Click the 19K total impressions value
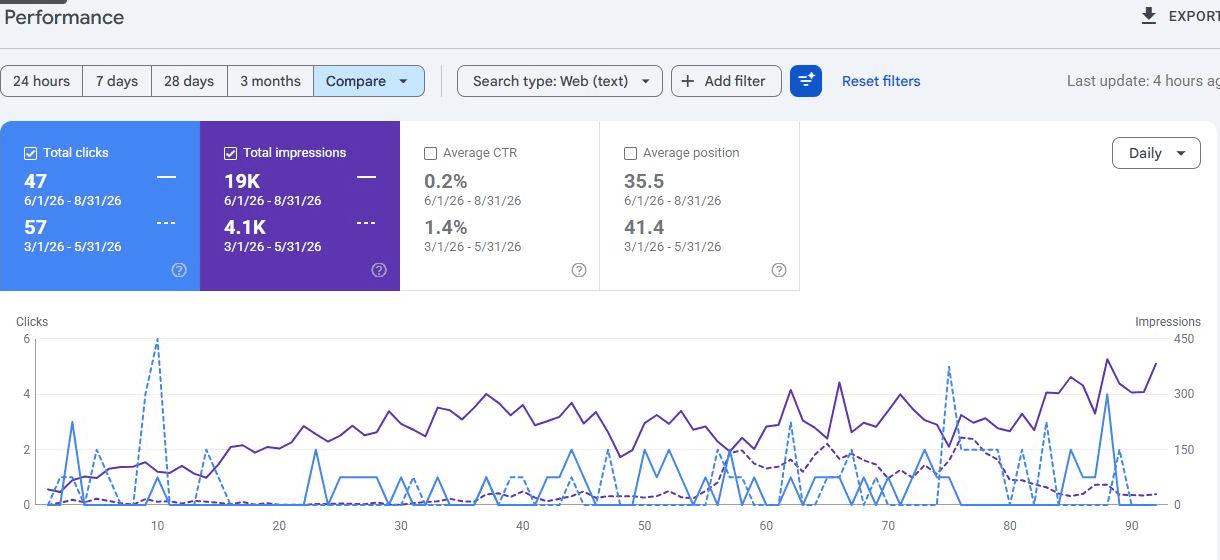 [242, 181]
